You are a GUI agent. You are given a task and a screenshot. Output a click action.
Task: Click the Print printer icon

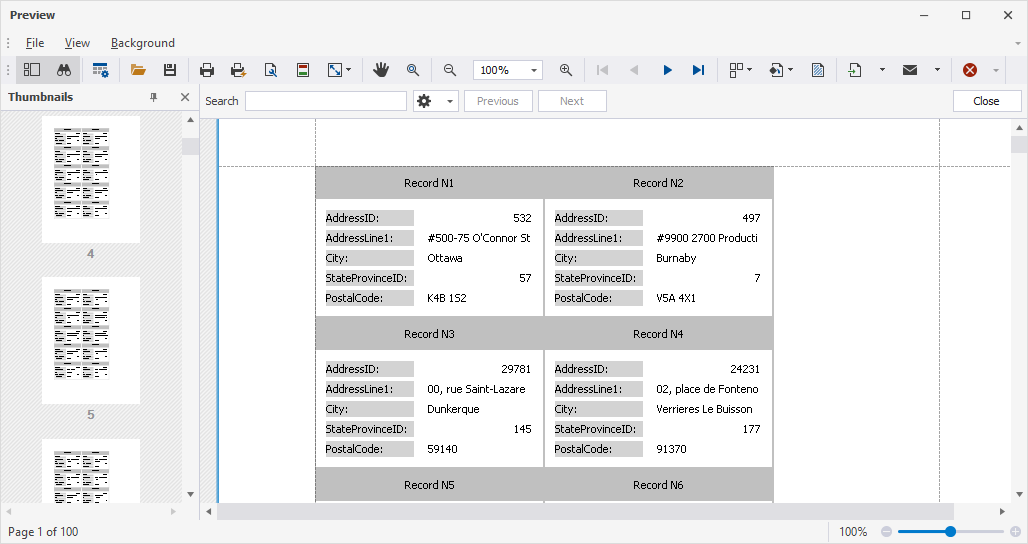point(207,69)
